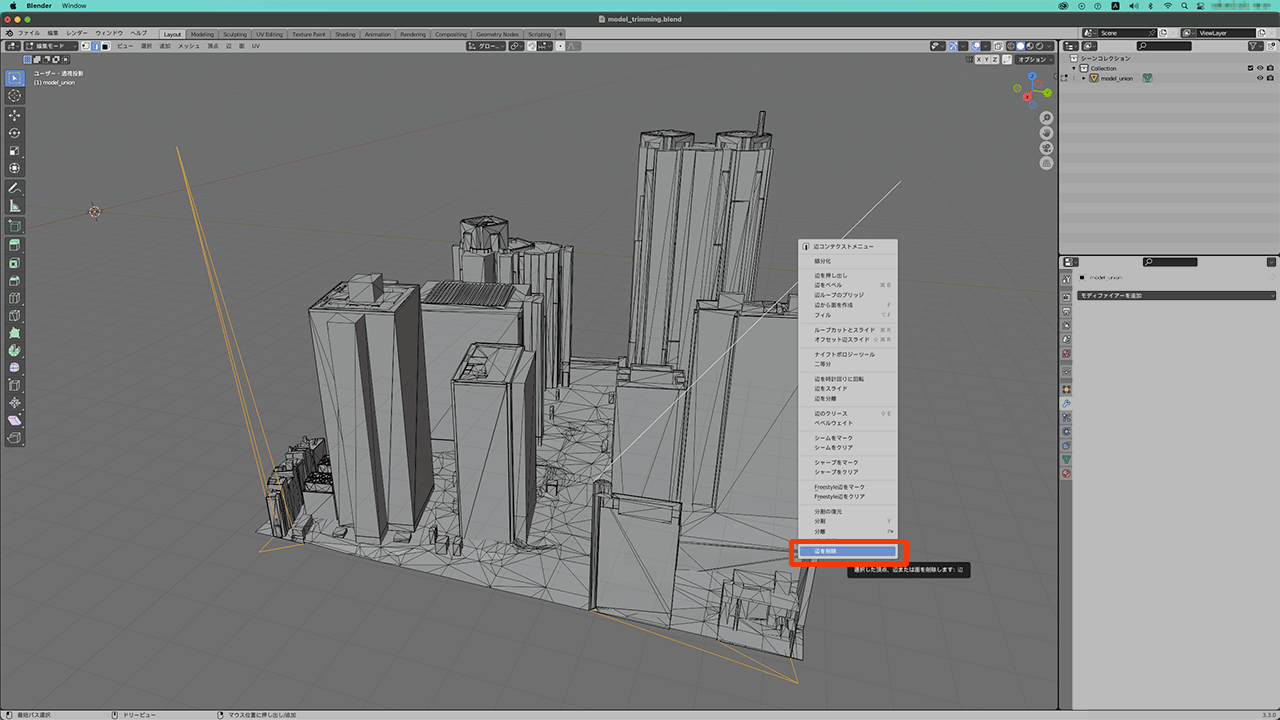
Task: Click the ViewLayer name field
Action: pos(1227,33)
